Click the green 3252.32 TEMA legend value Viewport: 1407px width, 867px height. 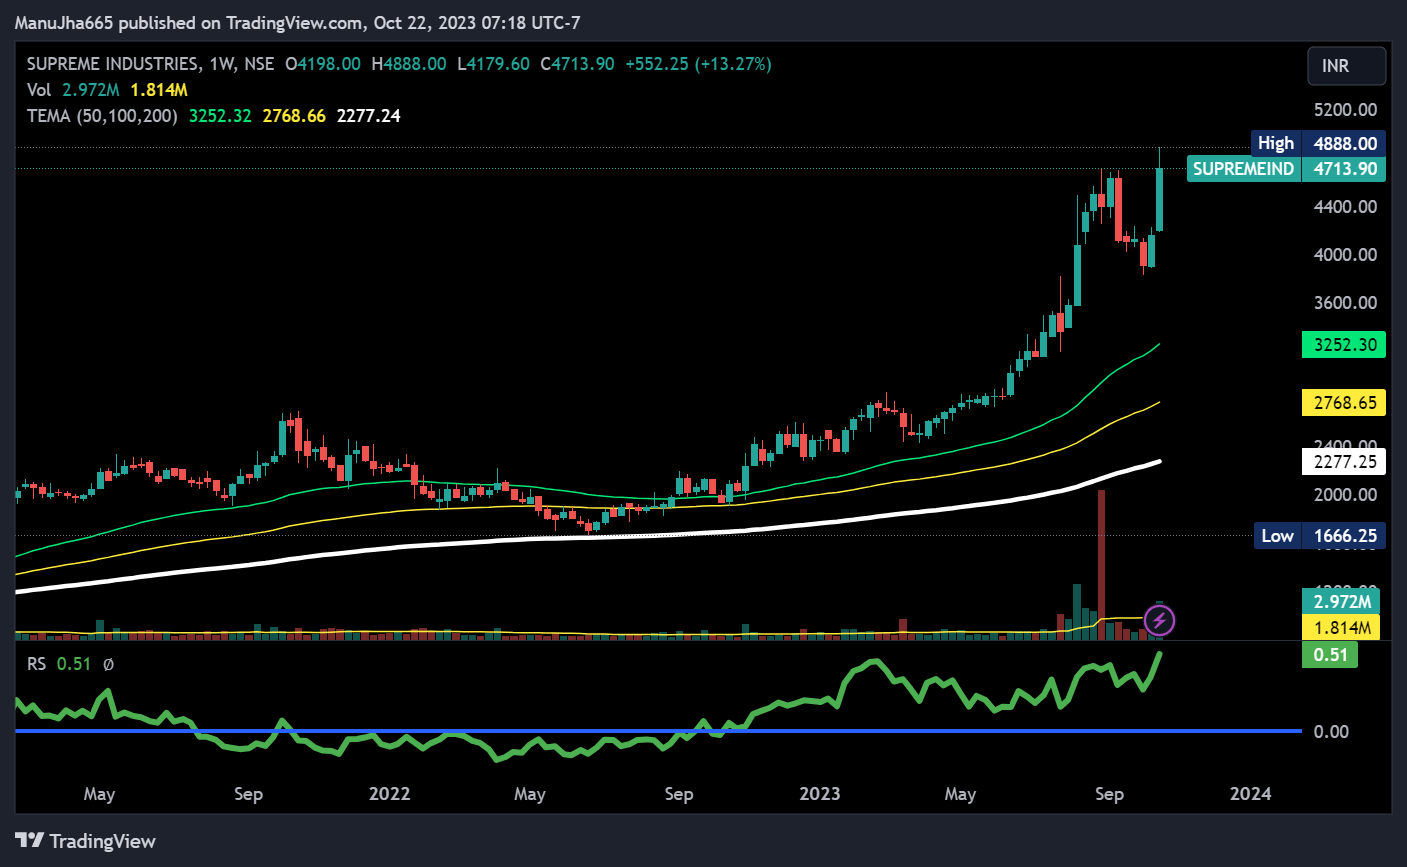click(x=220, y=116)
